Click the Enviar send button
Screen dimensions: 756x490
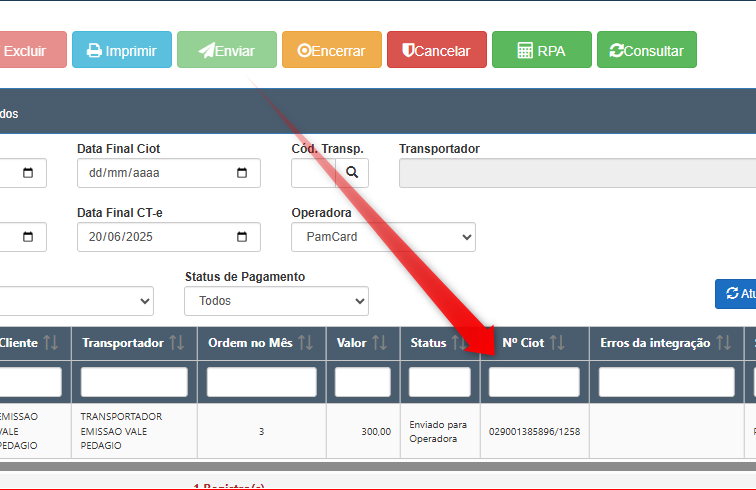coord(226,50)
